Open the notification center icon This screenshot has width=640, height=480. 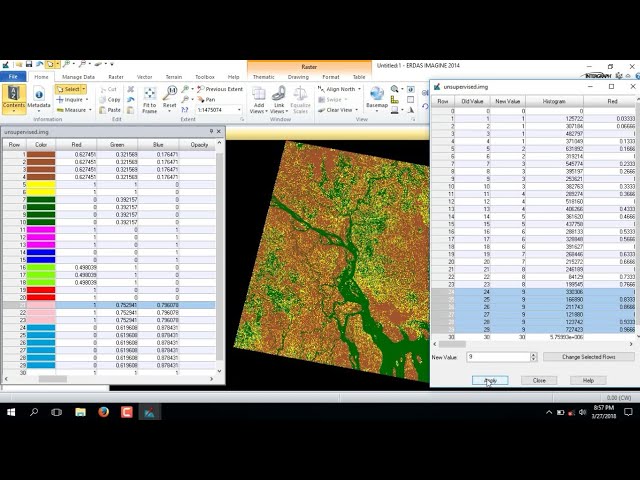pos(628,412)
